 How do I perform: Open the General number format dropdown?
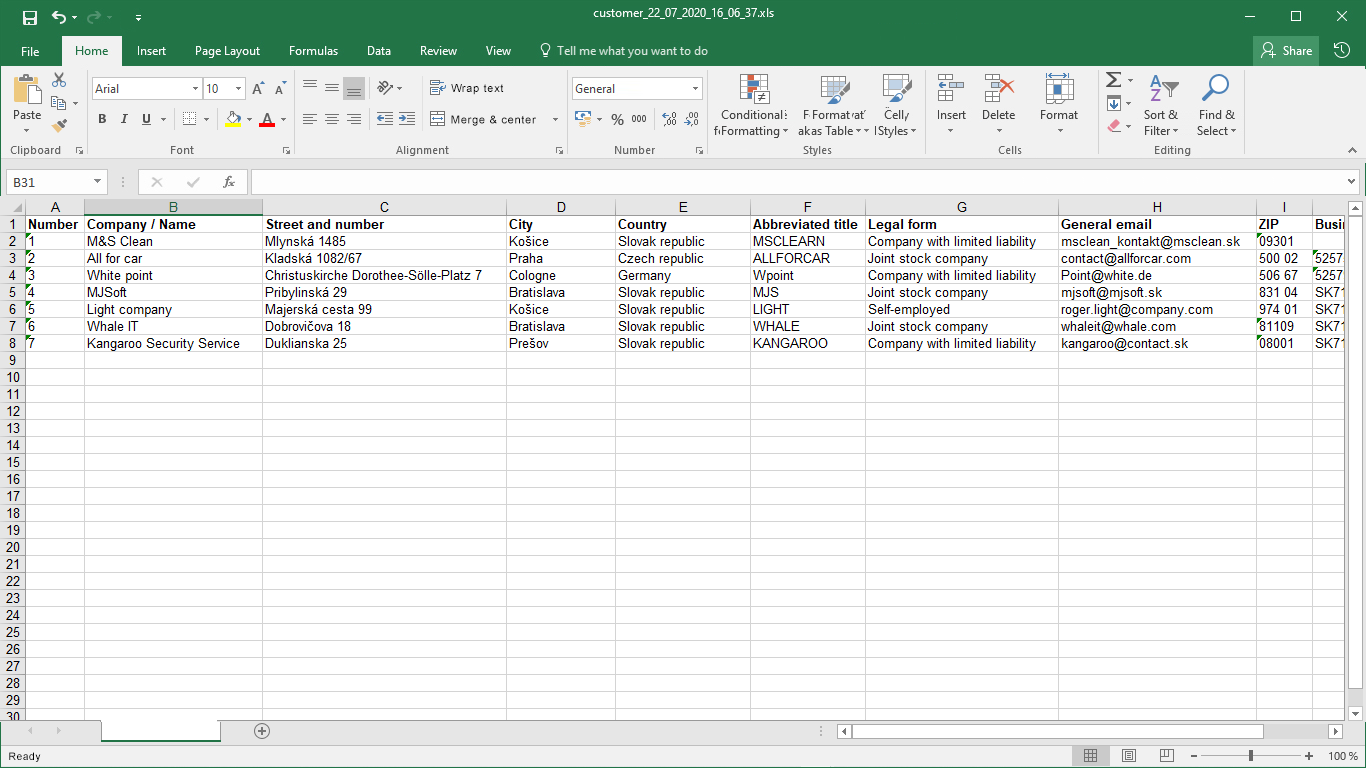point(695,89)
